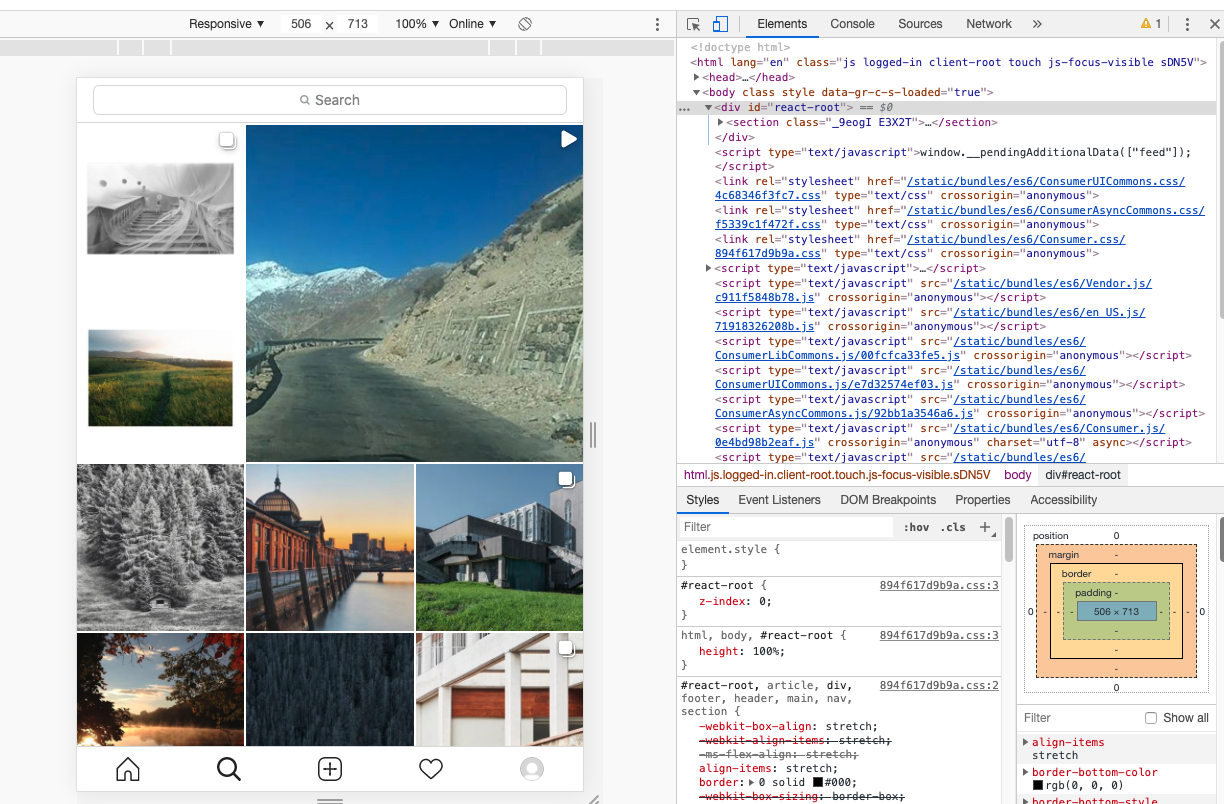Open the profile avatar icon

click(532, 769)
